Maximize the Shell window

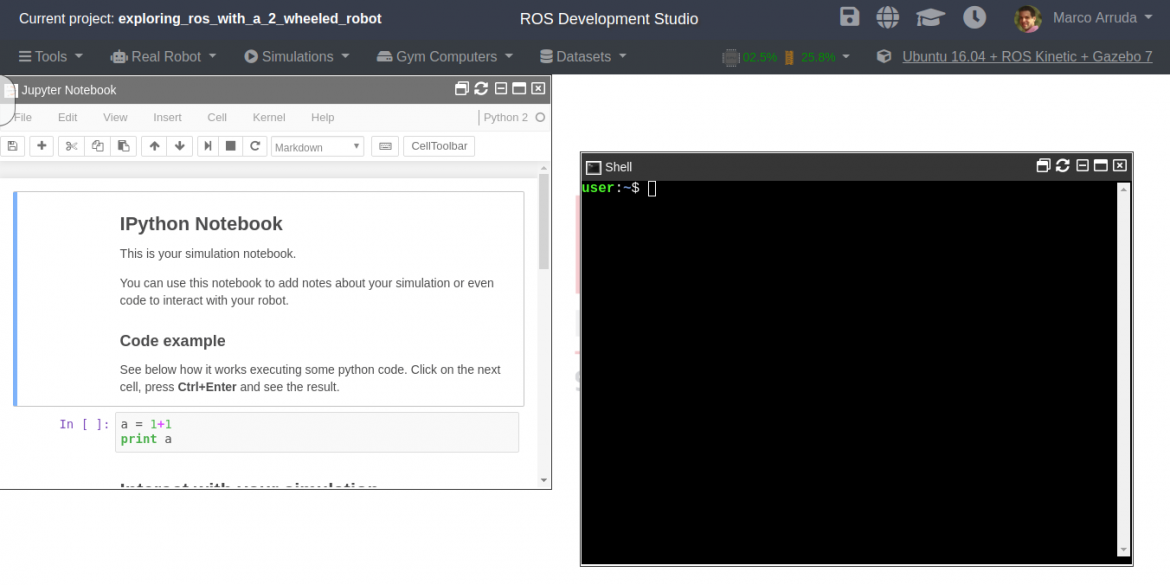point(1101,166)
